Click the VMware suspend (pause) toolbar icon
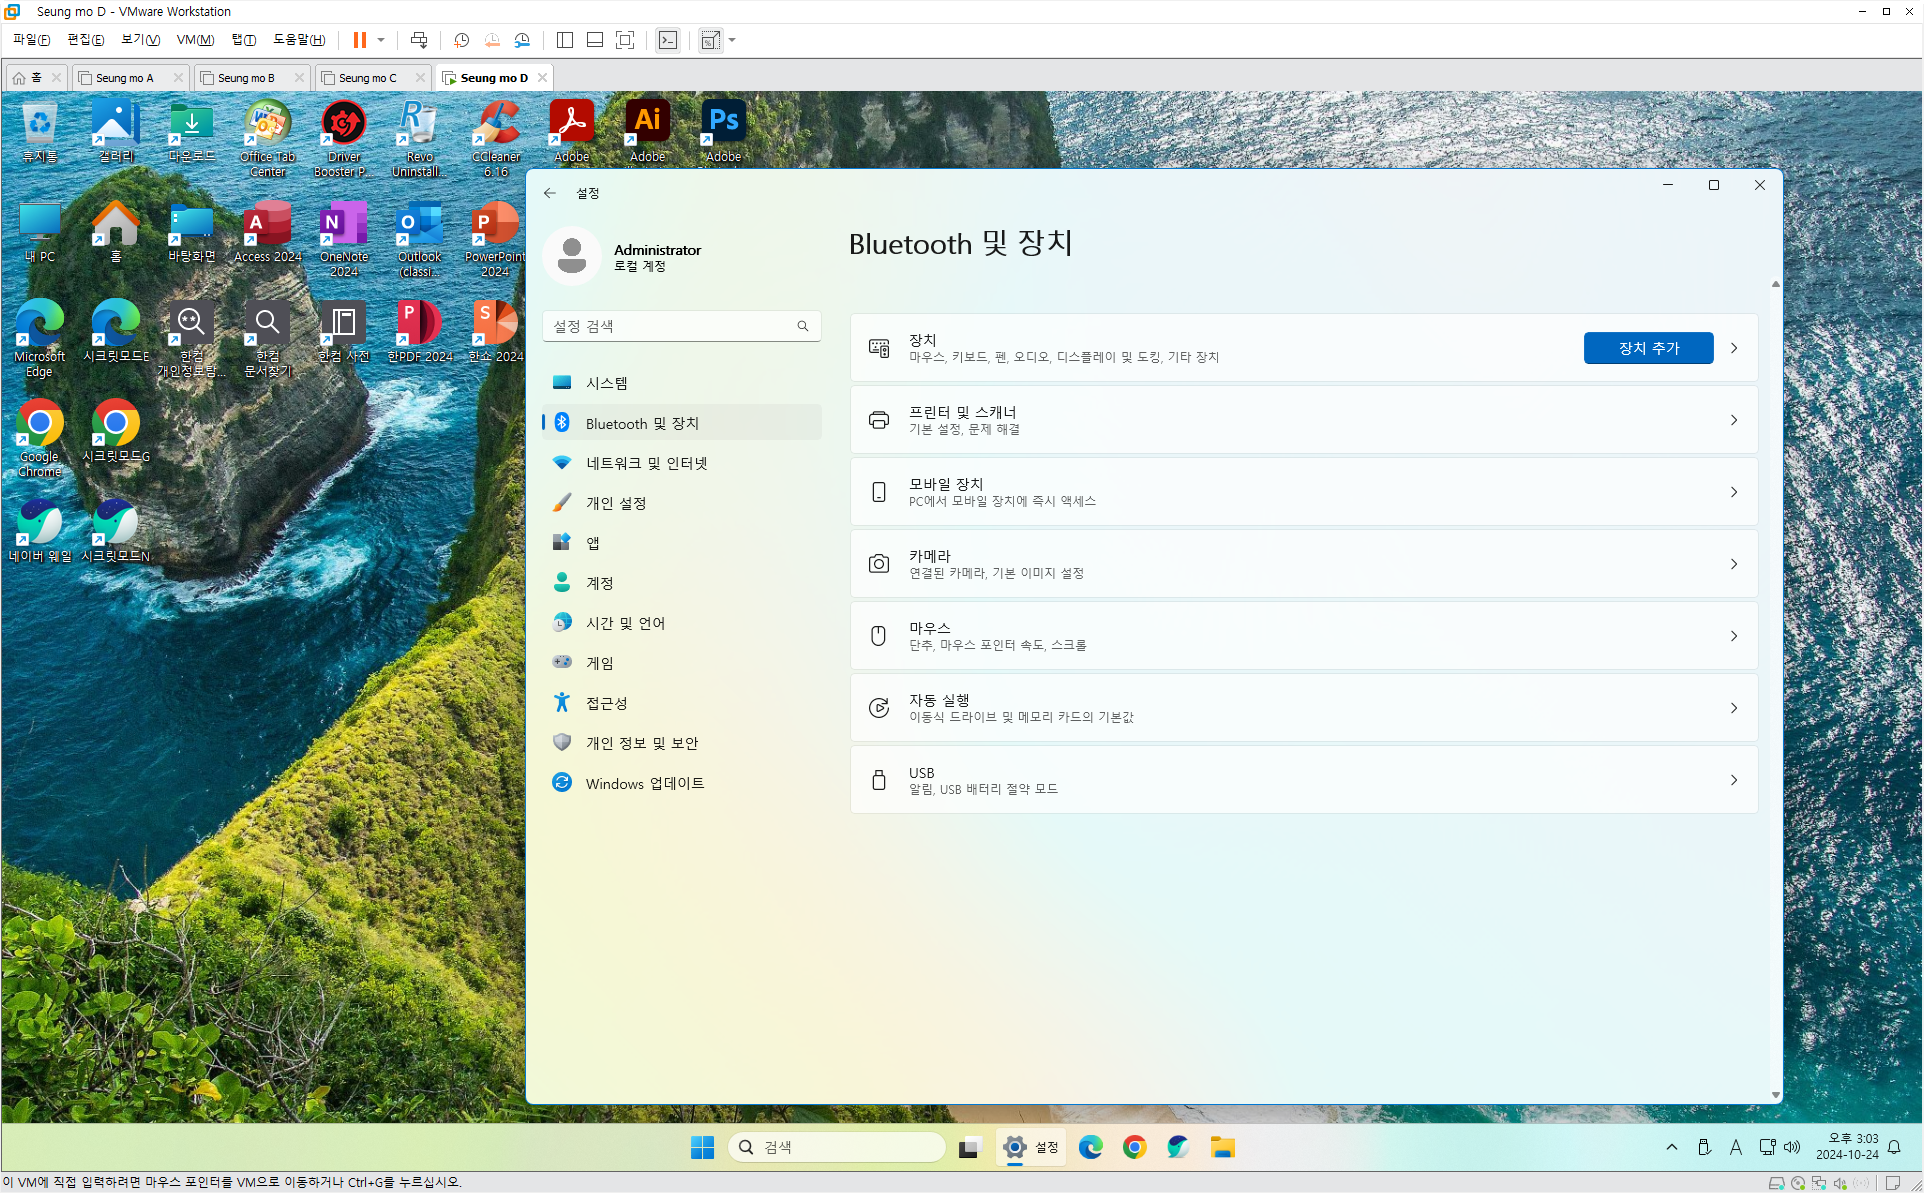Screen dimensions: 1924x1193 [x=359, y=40]
